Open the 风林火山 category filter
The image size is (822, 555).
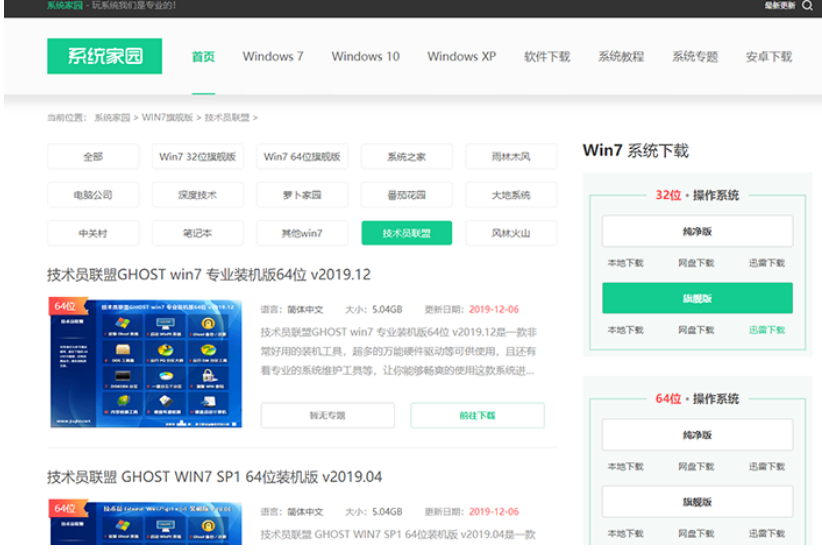point(511,233)
